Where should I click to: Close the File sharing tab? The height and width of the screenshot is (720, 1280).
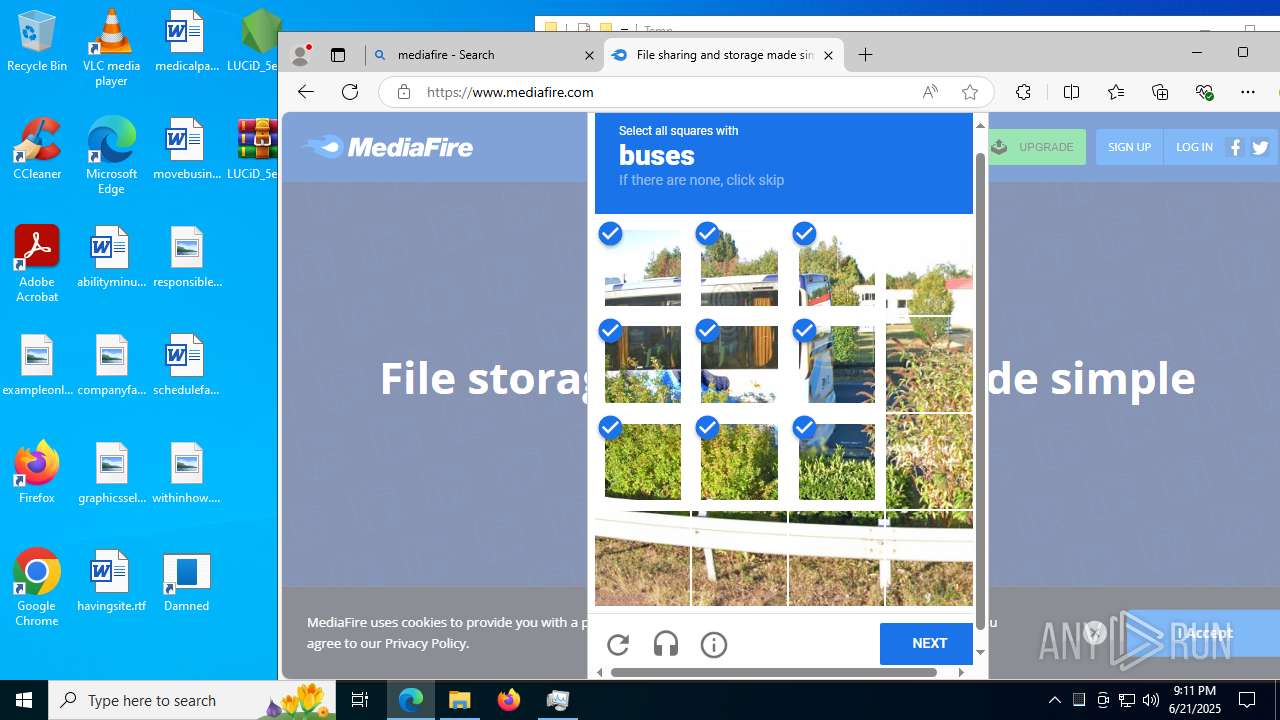[828, 55]
